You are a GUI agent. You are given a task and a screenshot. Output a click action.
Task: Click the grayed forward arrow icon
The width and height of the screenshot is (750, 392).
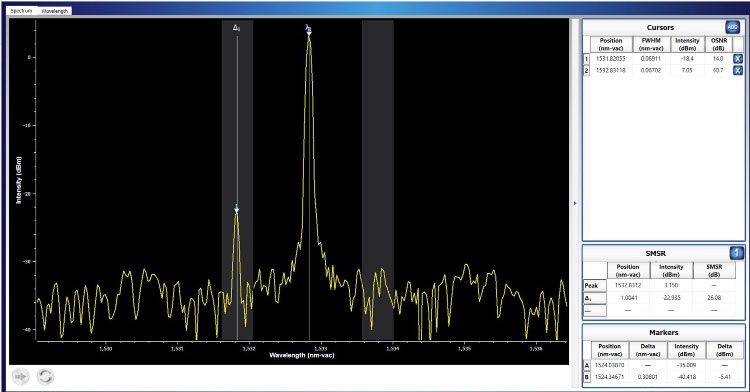(20, 377)
